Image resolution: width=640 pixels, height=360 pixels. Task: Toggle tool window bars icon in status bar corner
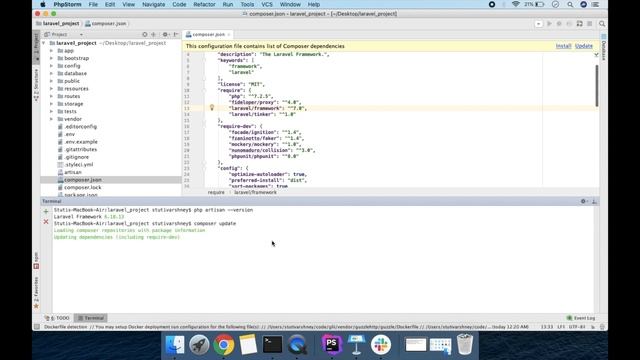pos(37,327)
